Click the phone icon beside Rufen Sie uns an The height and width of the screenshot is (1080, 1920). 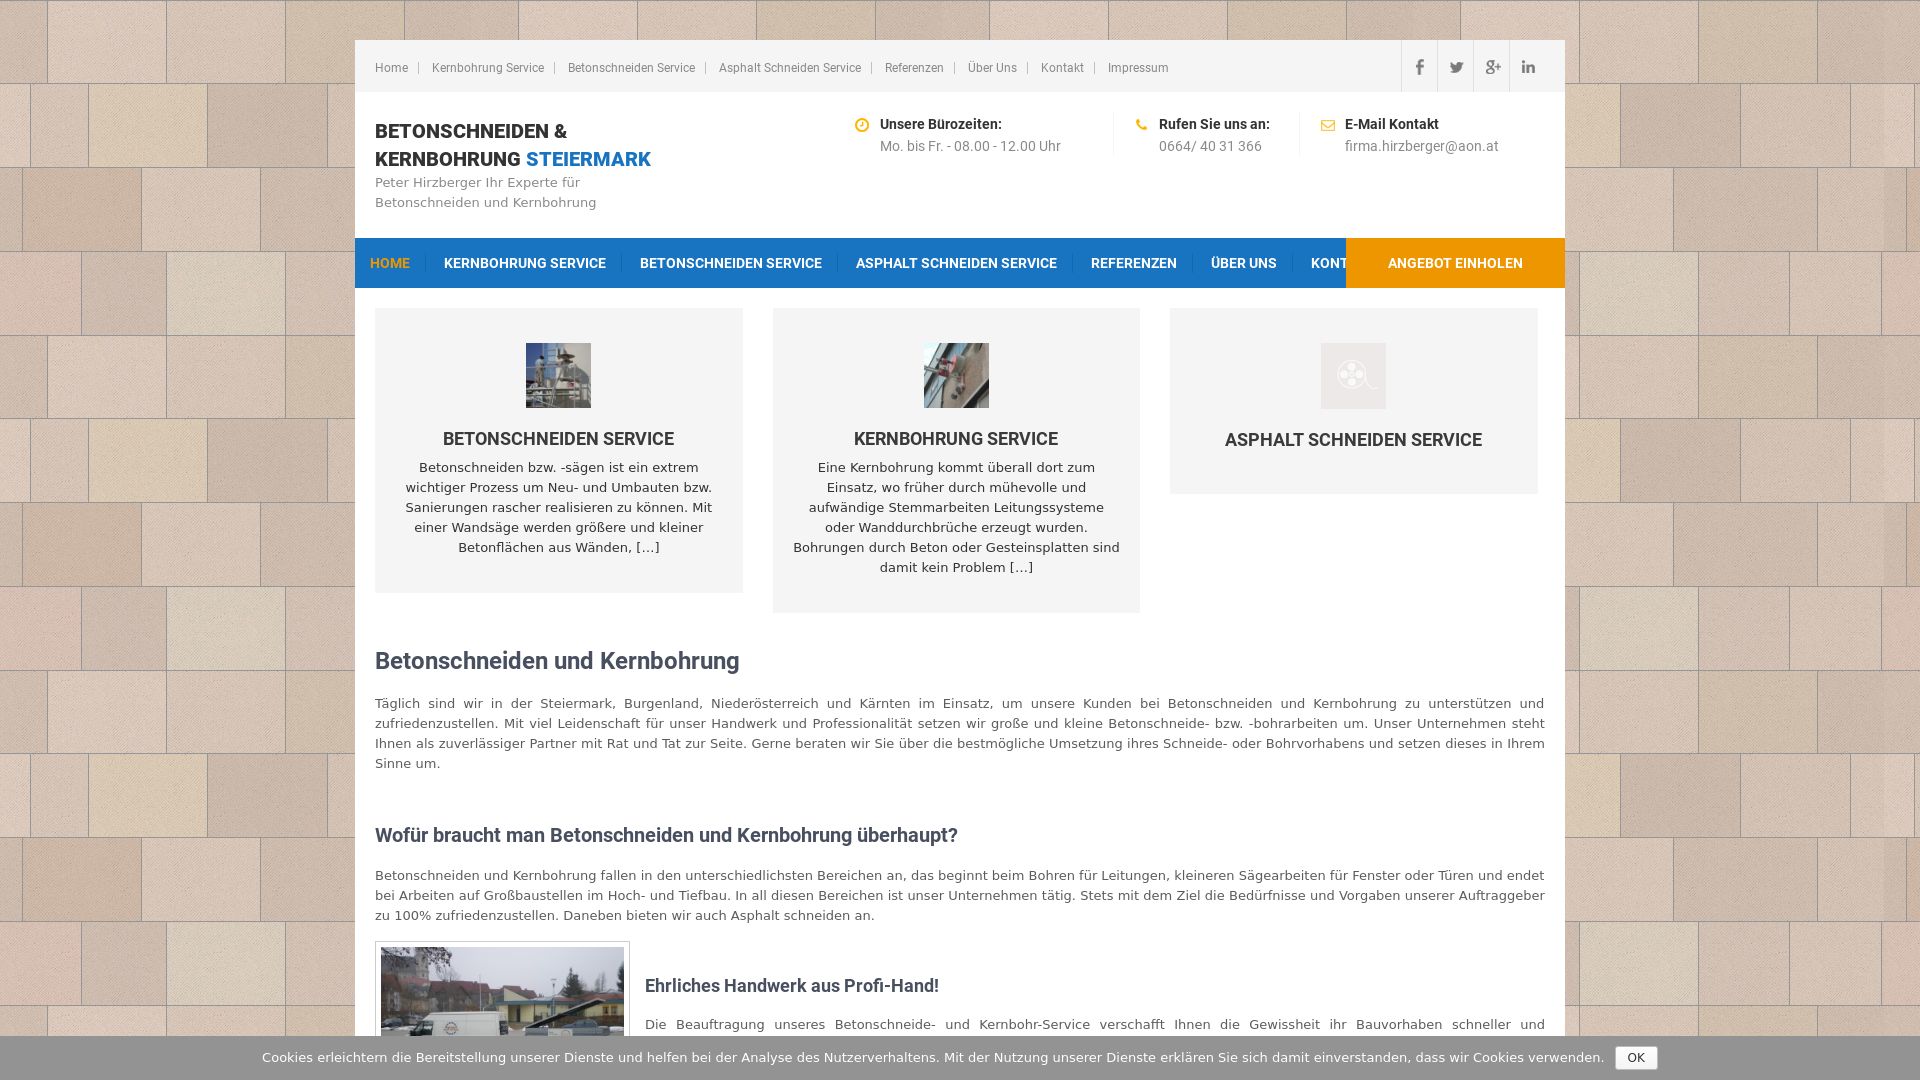(x=1141, y=125)
